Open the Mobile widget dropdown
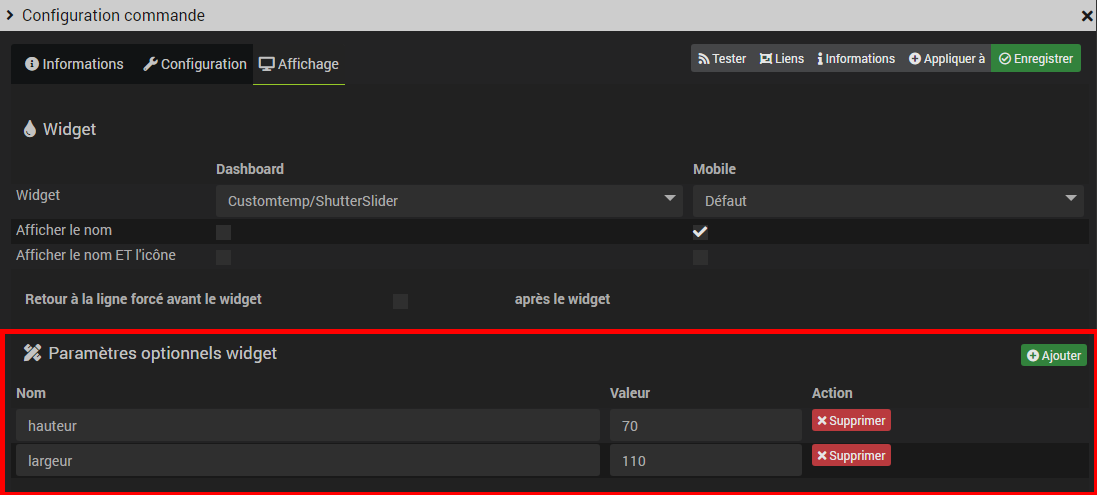This screenshot has width=1097, height=495. point(888,201)
